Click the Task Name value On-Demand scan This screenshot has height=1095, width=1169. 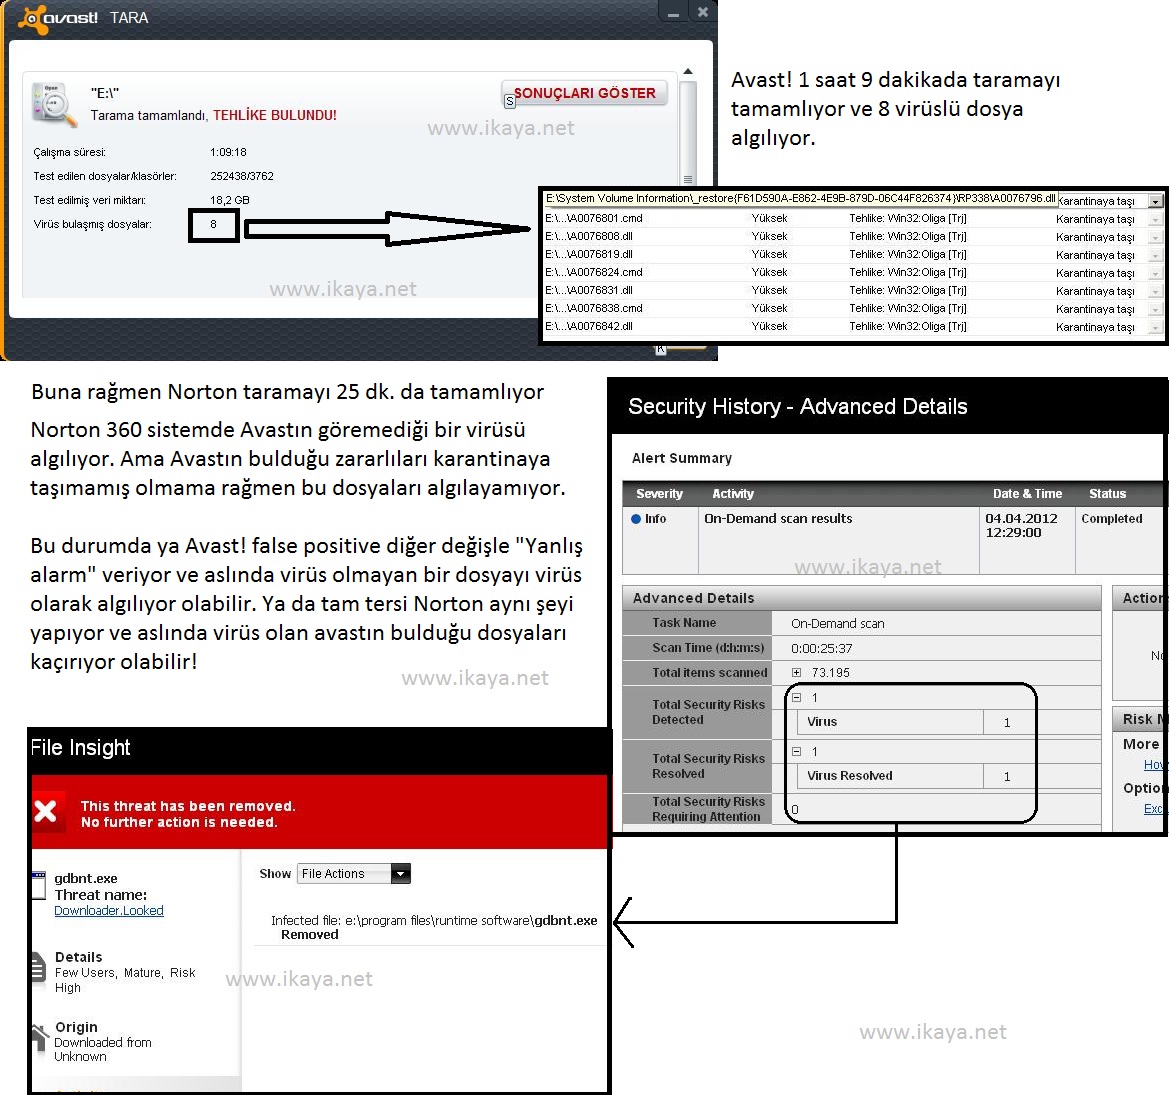837,623
